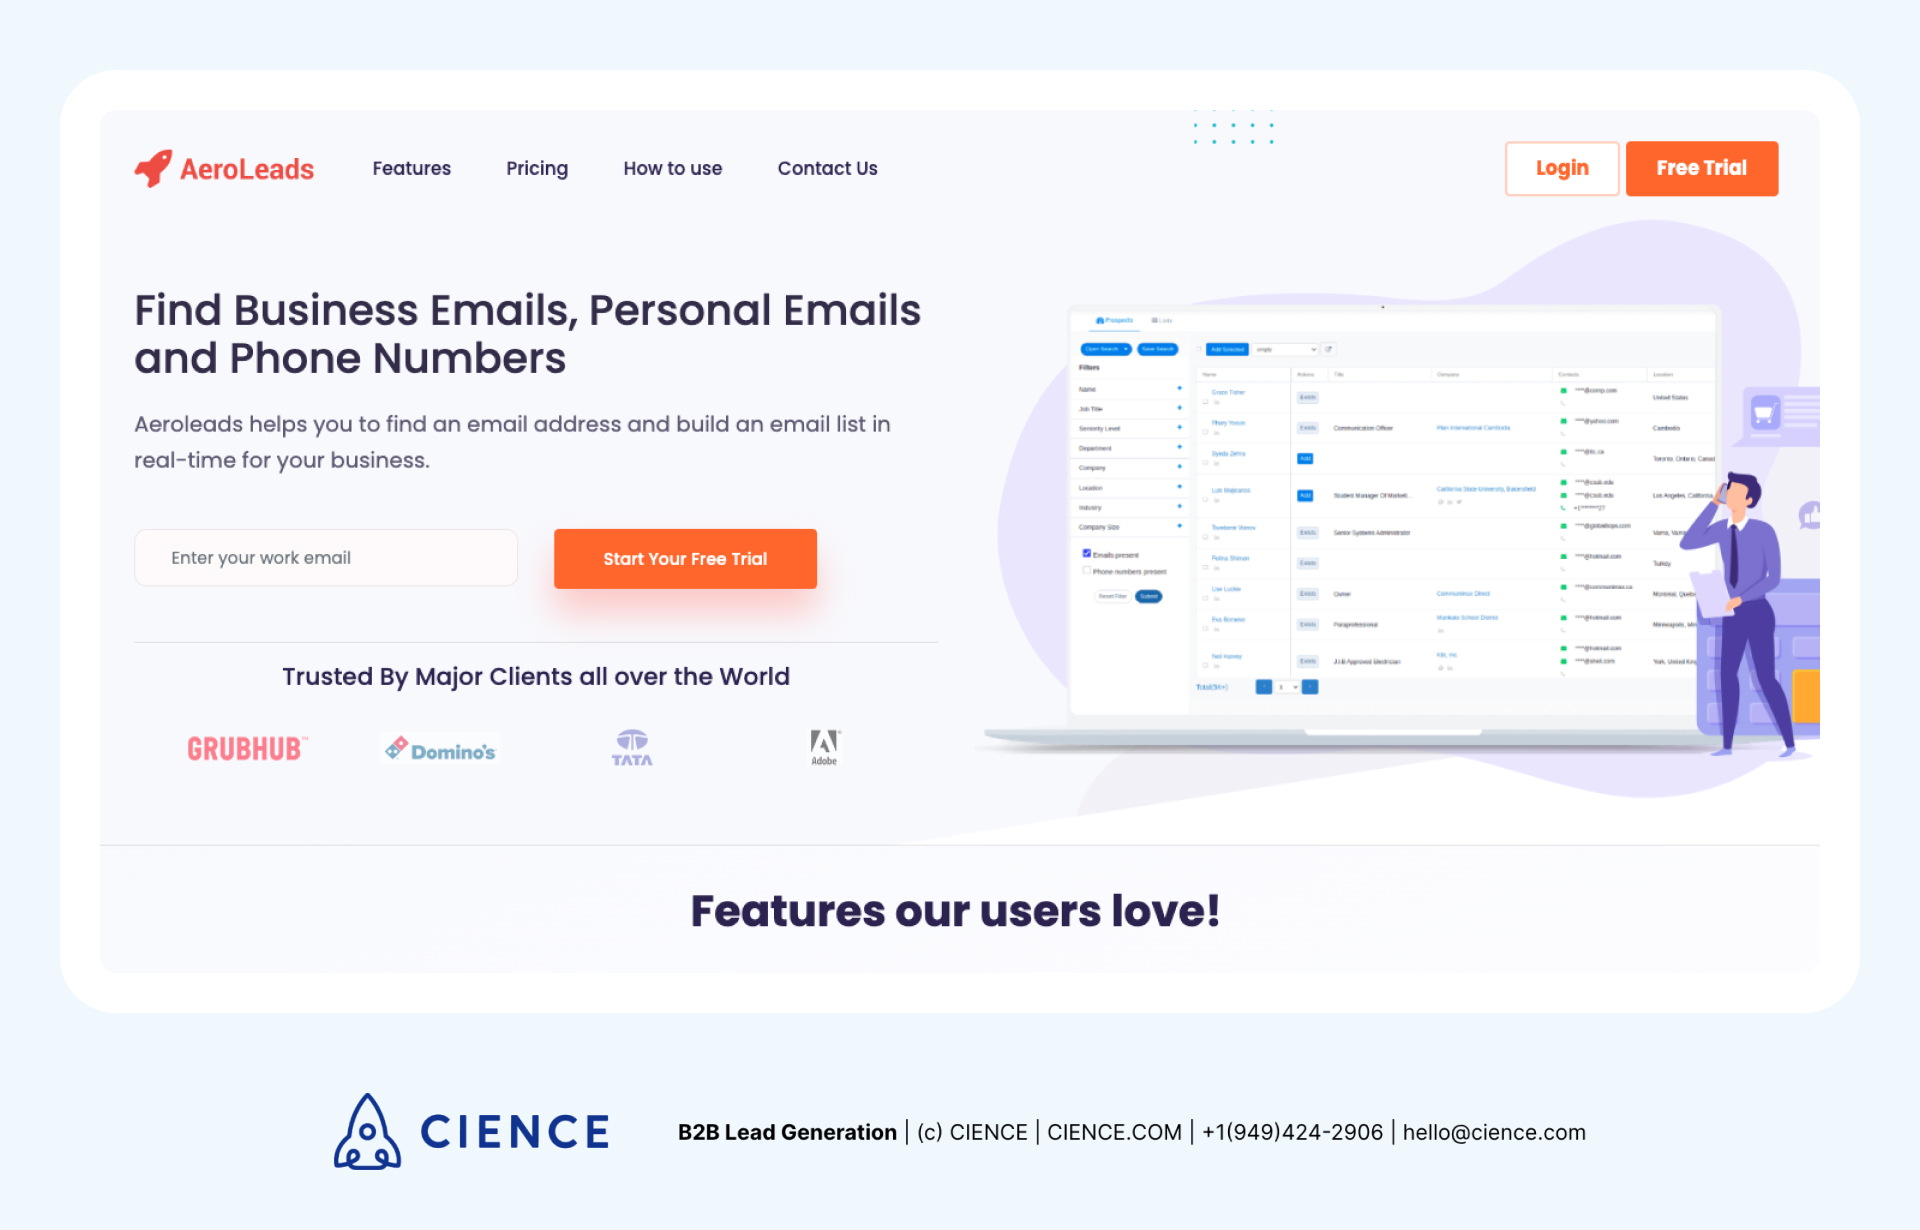Click the Free Trial button
This screenshot has width=1920, height=1230.
click(1704, 168)
